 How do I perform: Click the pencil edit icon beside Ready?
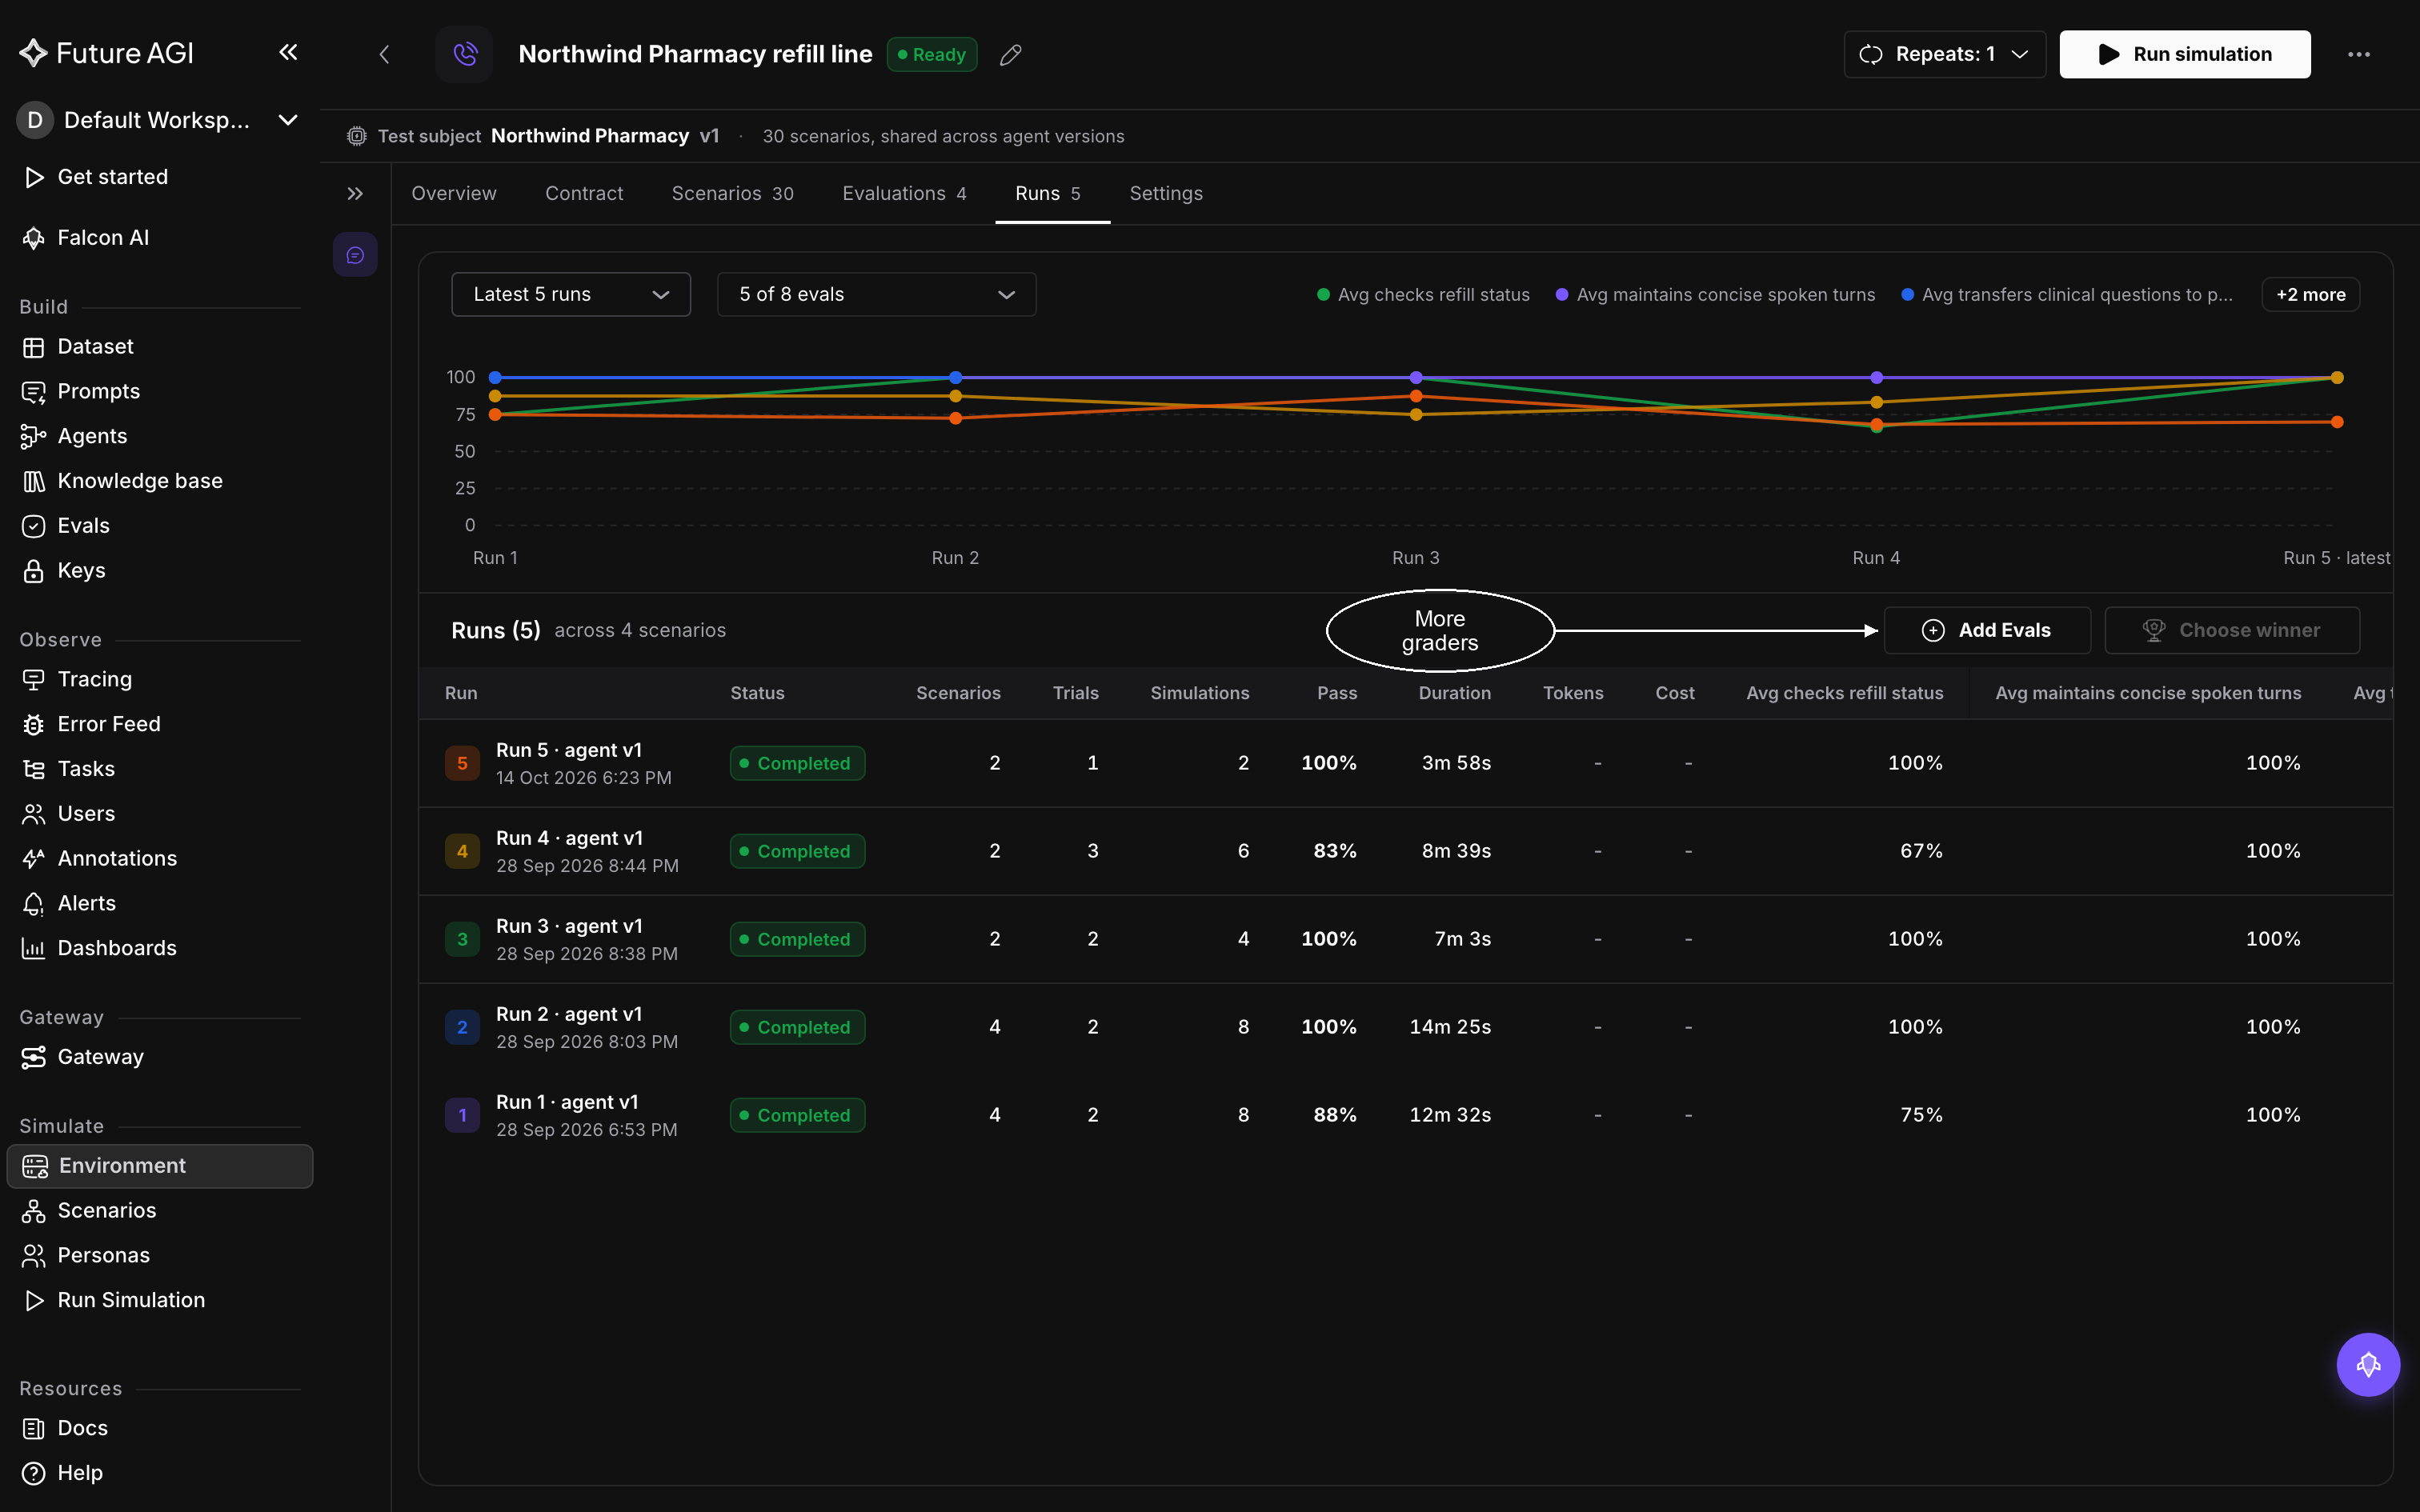1011,55
